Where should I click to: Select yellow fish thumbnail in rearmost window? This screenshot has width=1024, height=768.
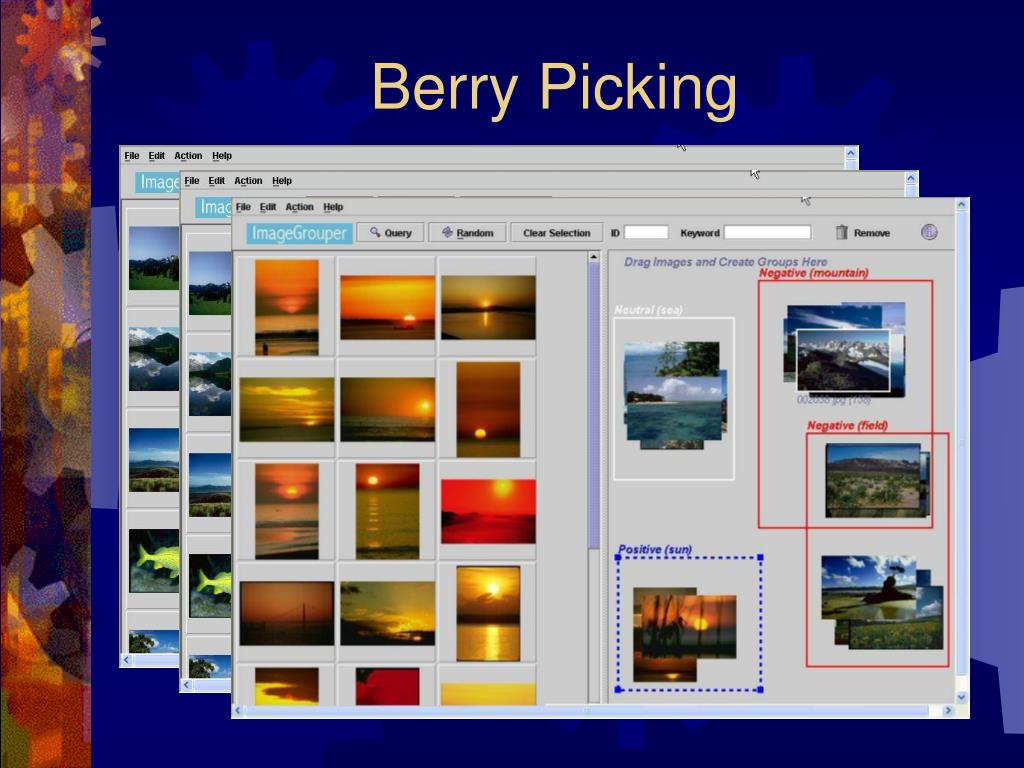pos(154,561)
